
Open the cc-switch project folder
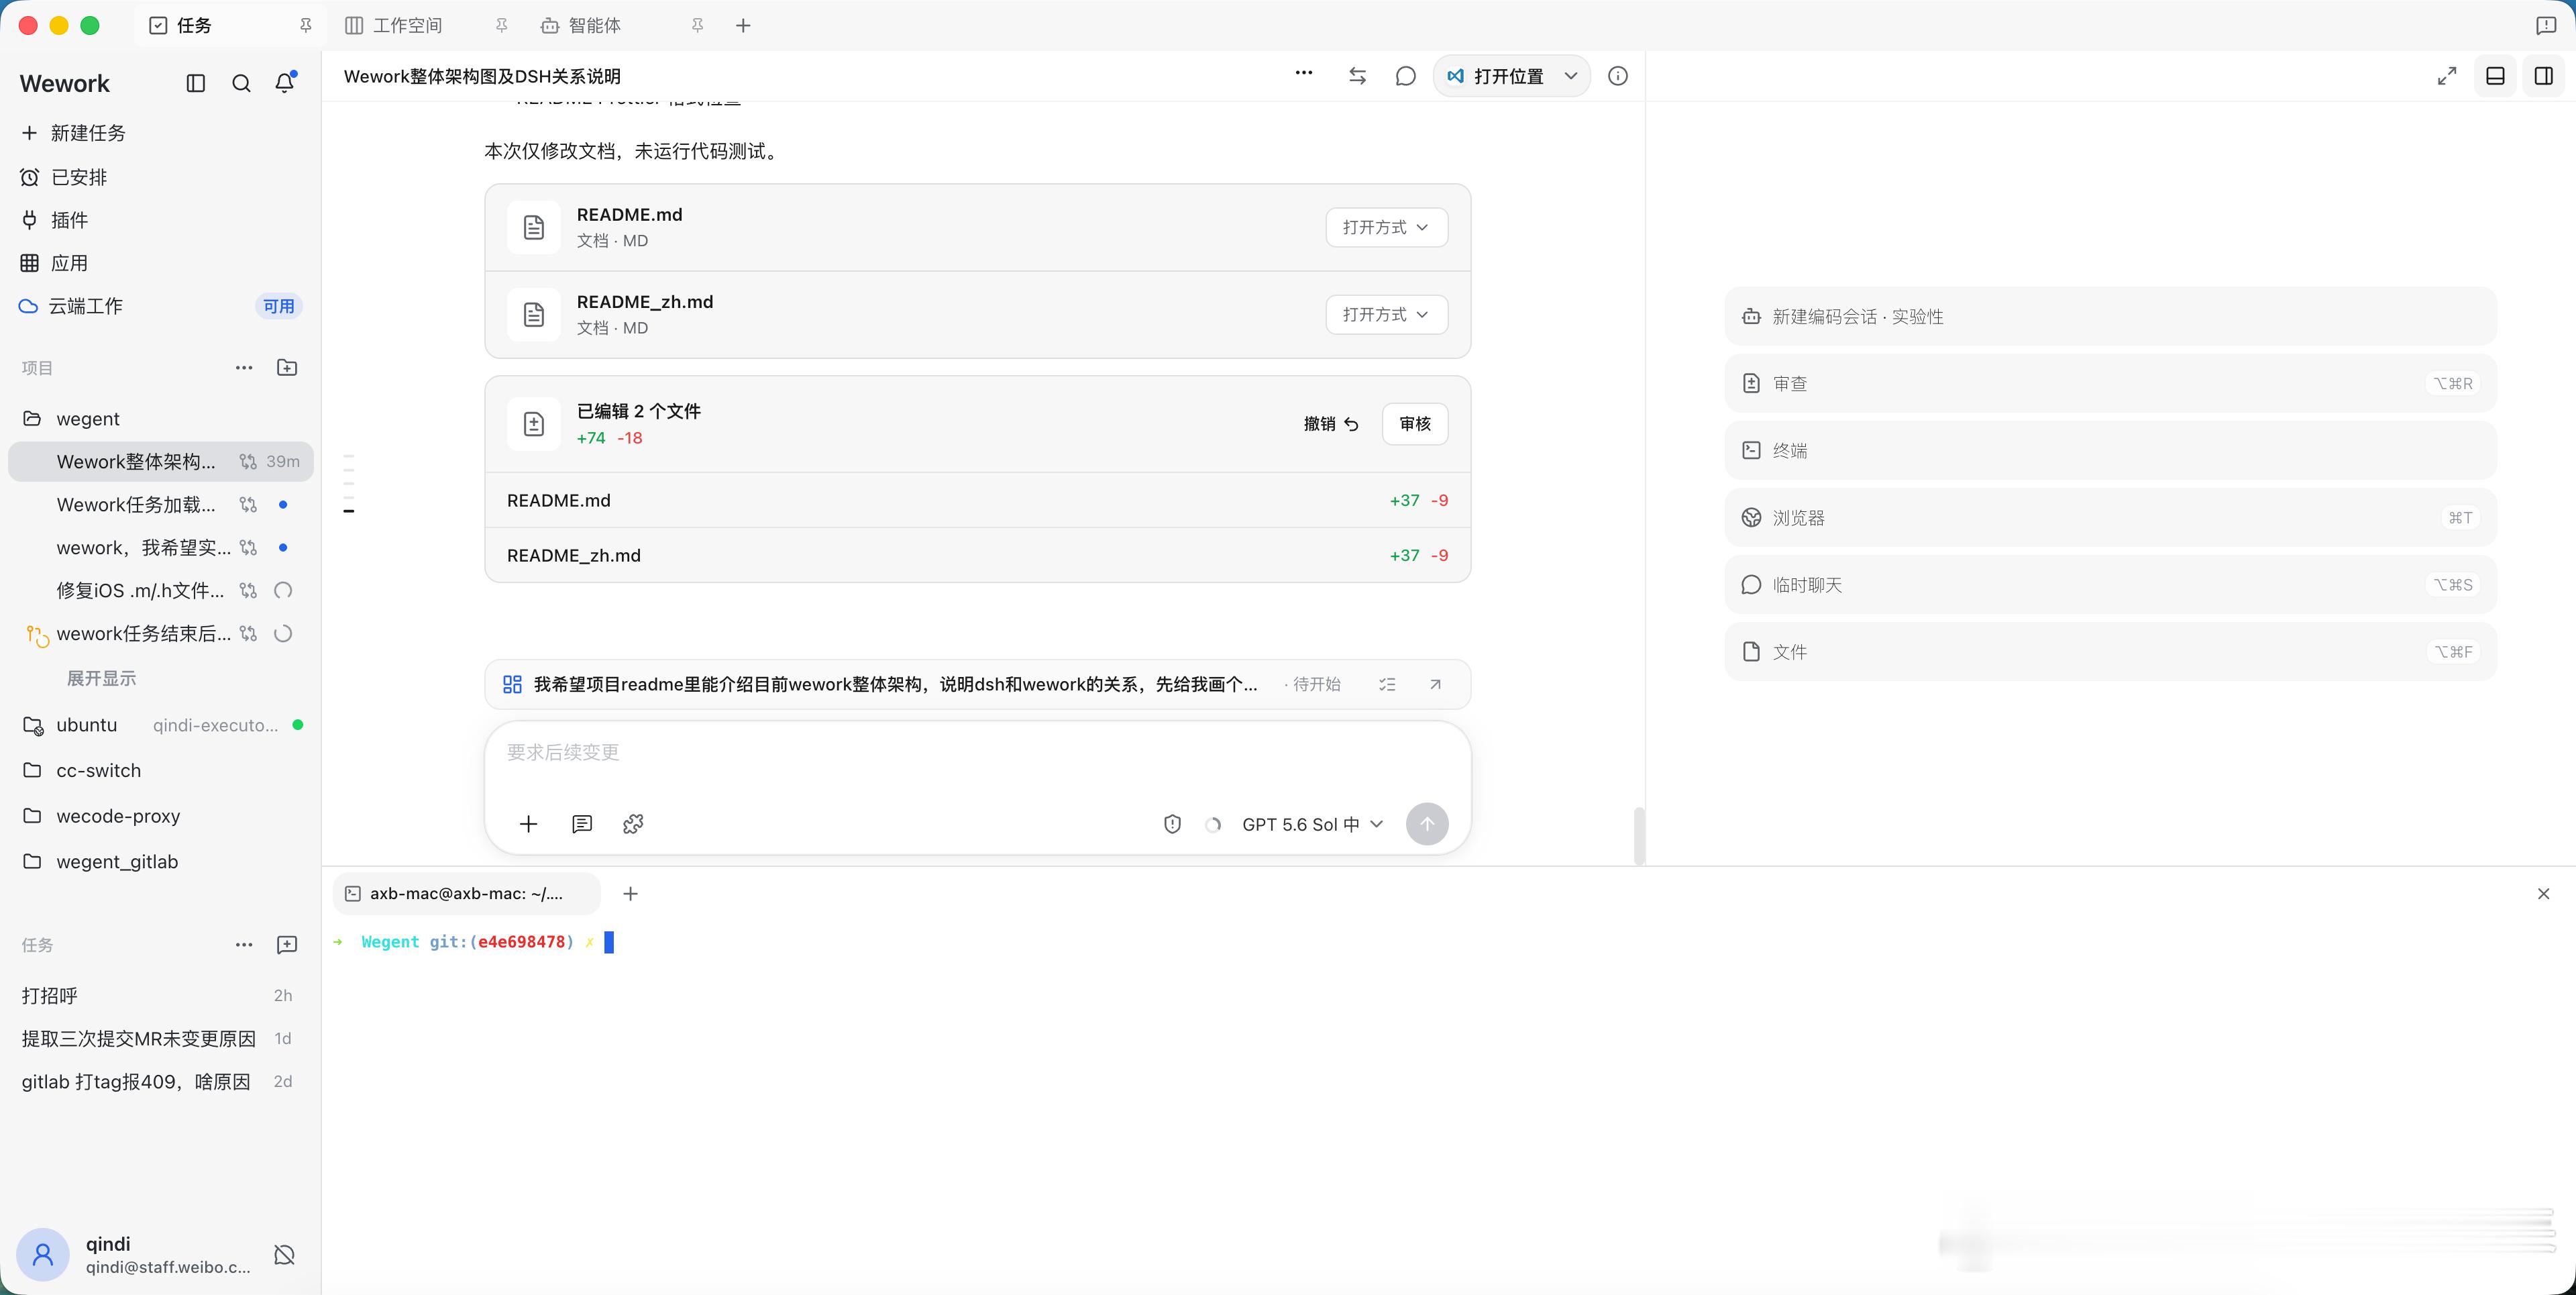[x=160, y=771]
